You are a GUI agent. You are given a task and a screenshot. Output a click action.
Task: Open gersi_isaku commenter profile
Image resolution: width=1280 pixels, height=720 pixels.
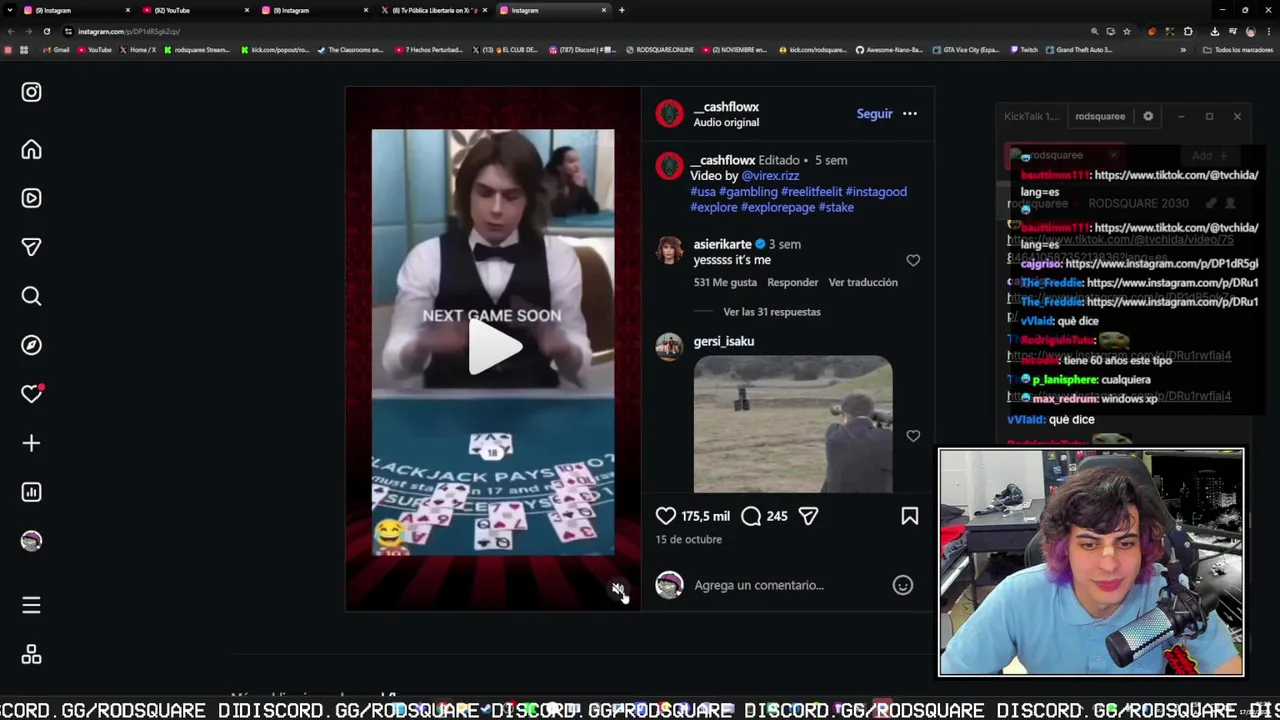pos(724,342)
